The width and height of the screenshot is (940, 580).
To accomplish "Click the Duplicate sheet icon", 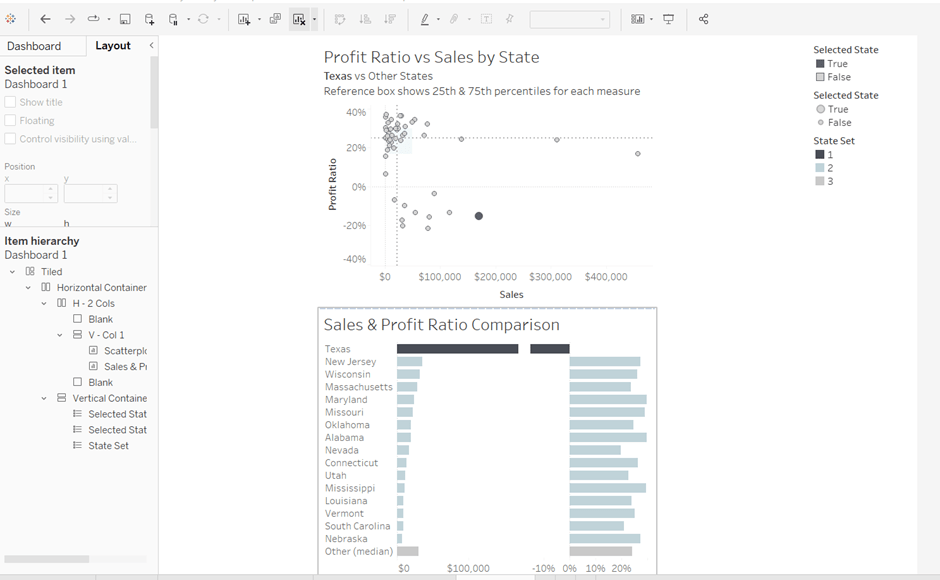I will point(275,19).
